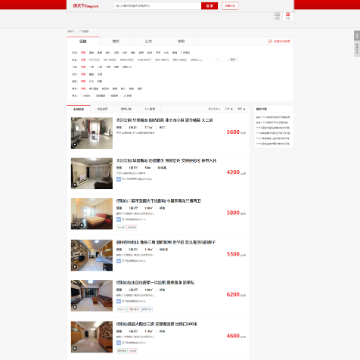Tick the first checkbox in the last filter row
This screenshot has height=360, width=360.
[81, 96]
